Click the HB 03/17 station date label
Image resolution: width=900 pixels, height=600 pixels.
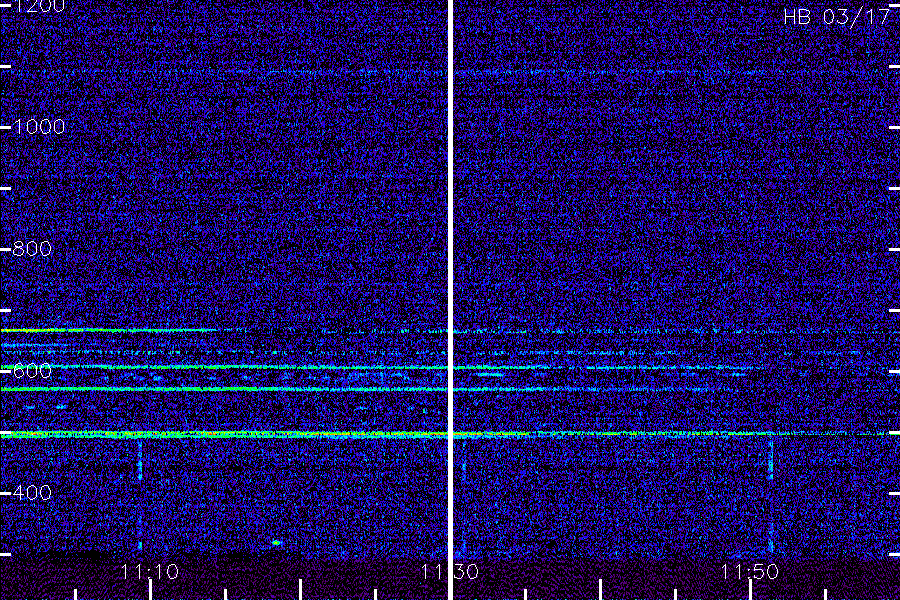[837, 17]
